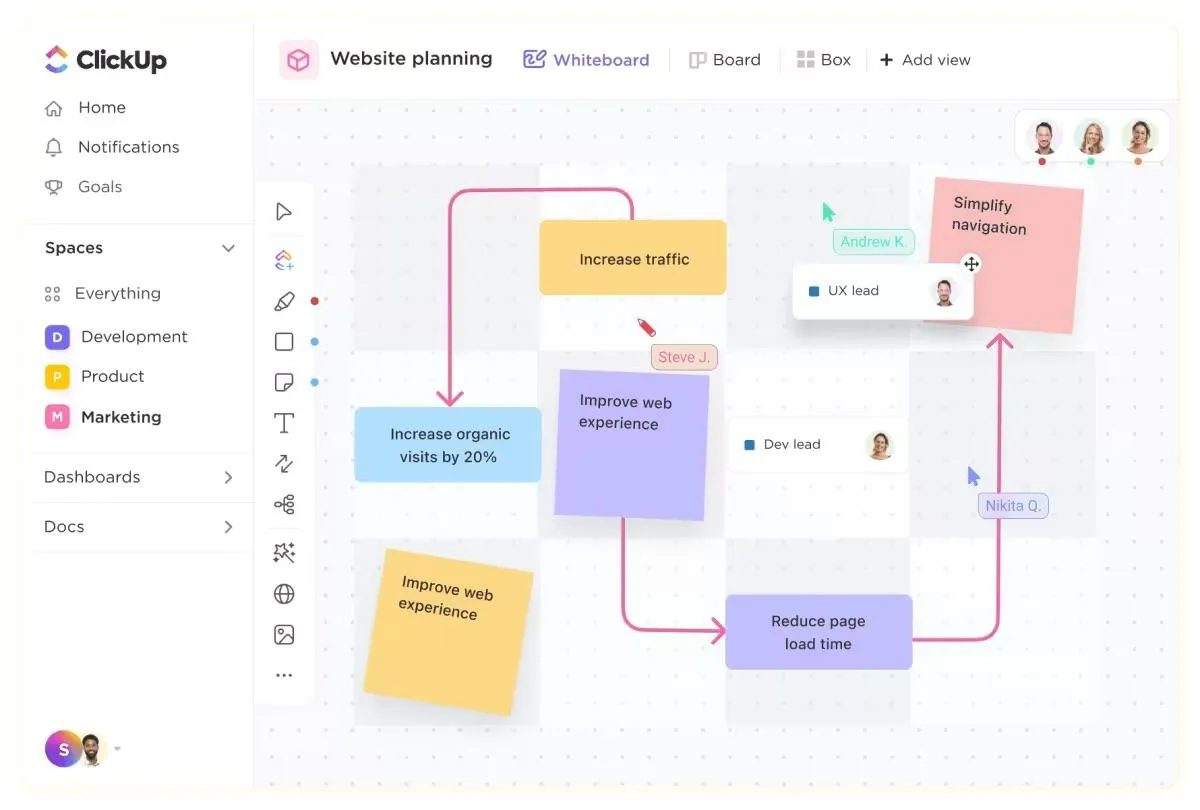Screen dimensions: 1200x810
Task: Click the UX lead assignee avatar
Action: tap(943, 292)
